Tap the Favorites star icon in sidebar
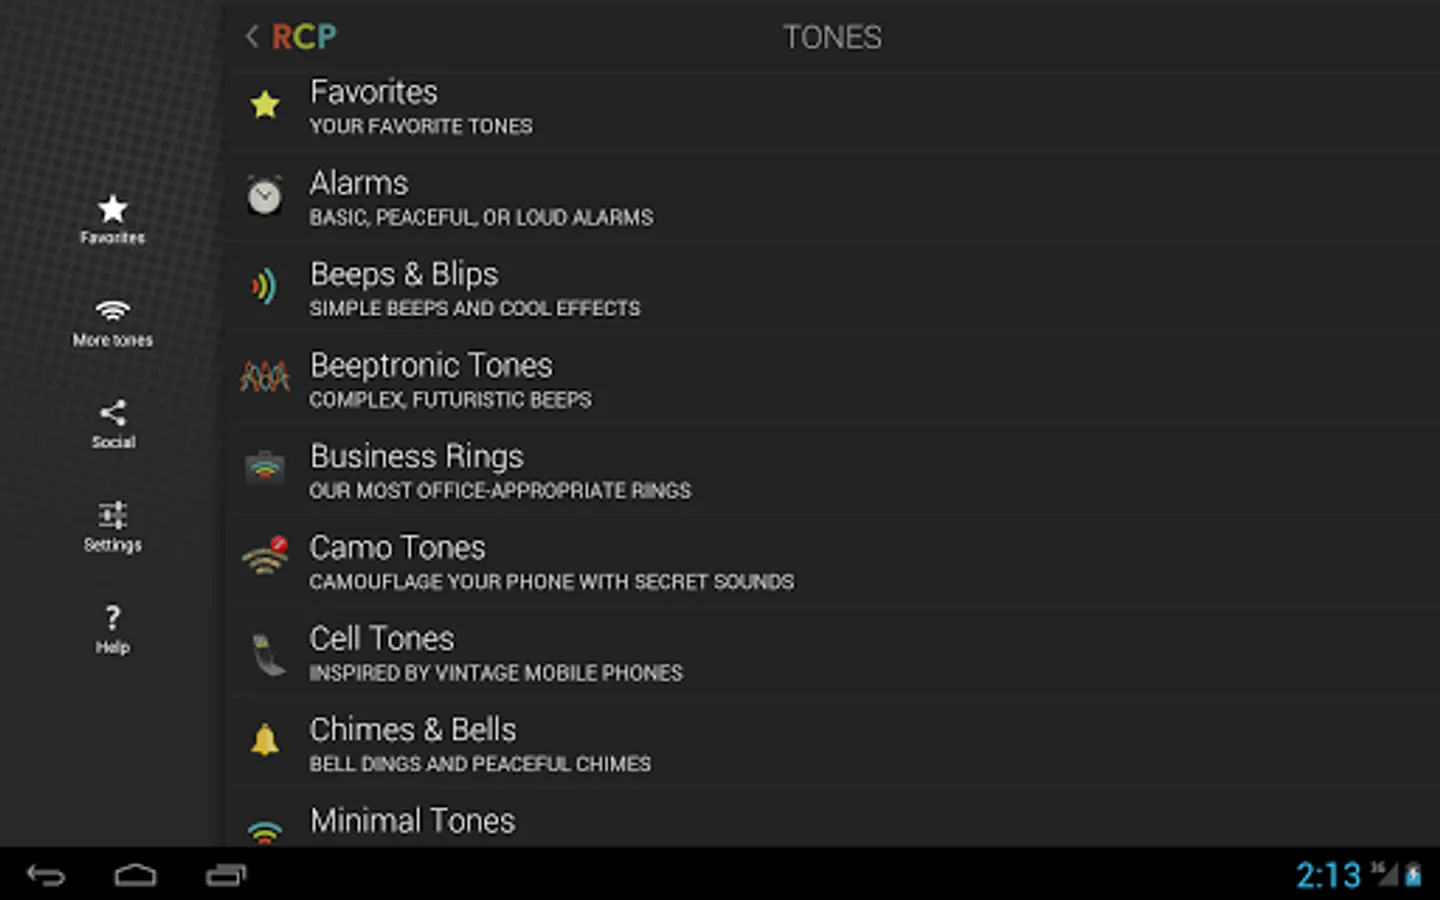Image resolution: width=1440 pixels, height=900 pixels. click(113, 209)
